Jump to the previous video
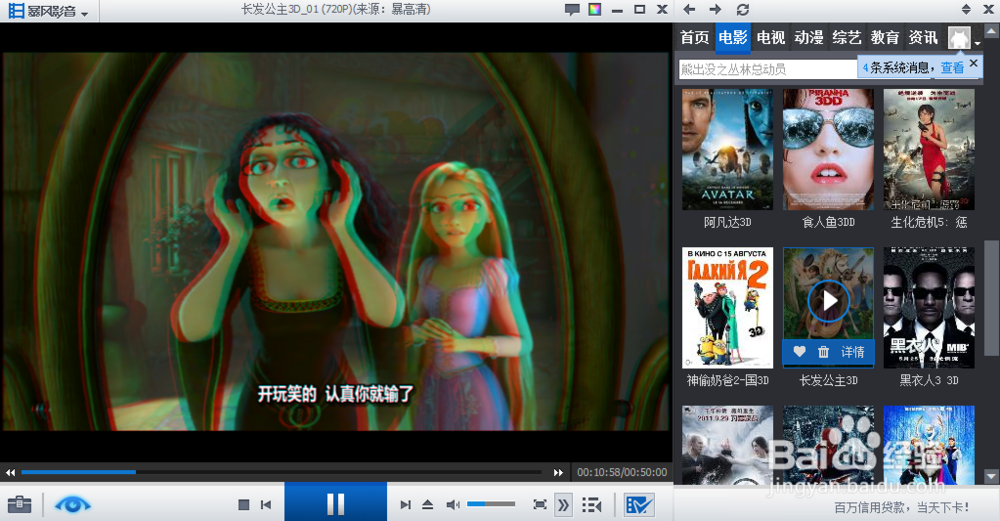Image resolution: width=1000 pixels, height=521 pixels. tap(266, 505)
